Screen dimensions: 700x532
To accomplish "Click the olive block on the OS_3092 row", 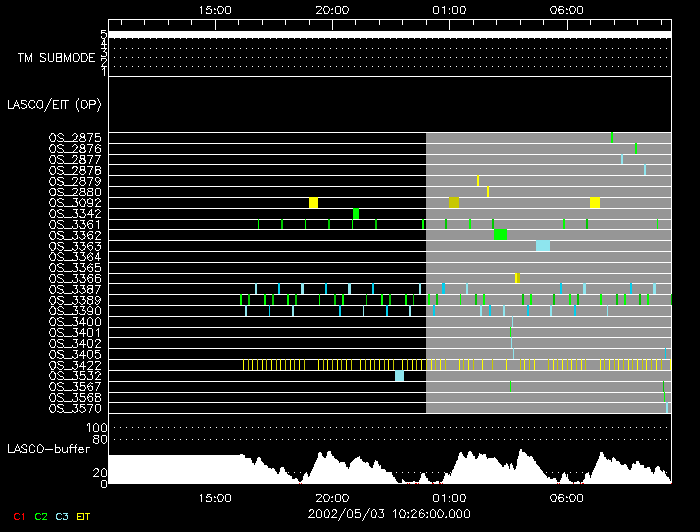I will [454, 203].
